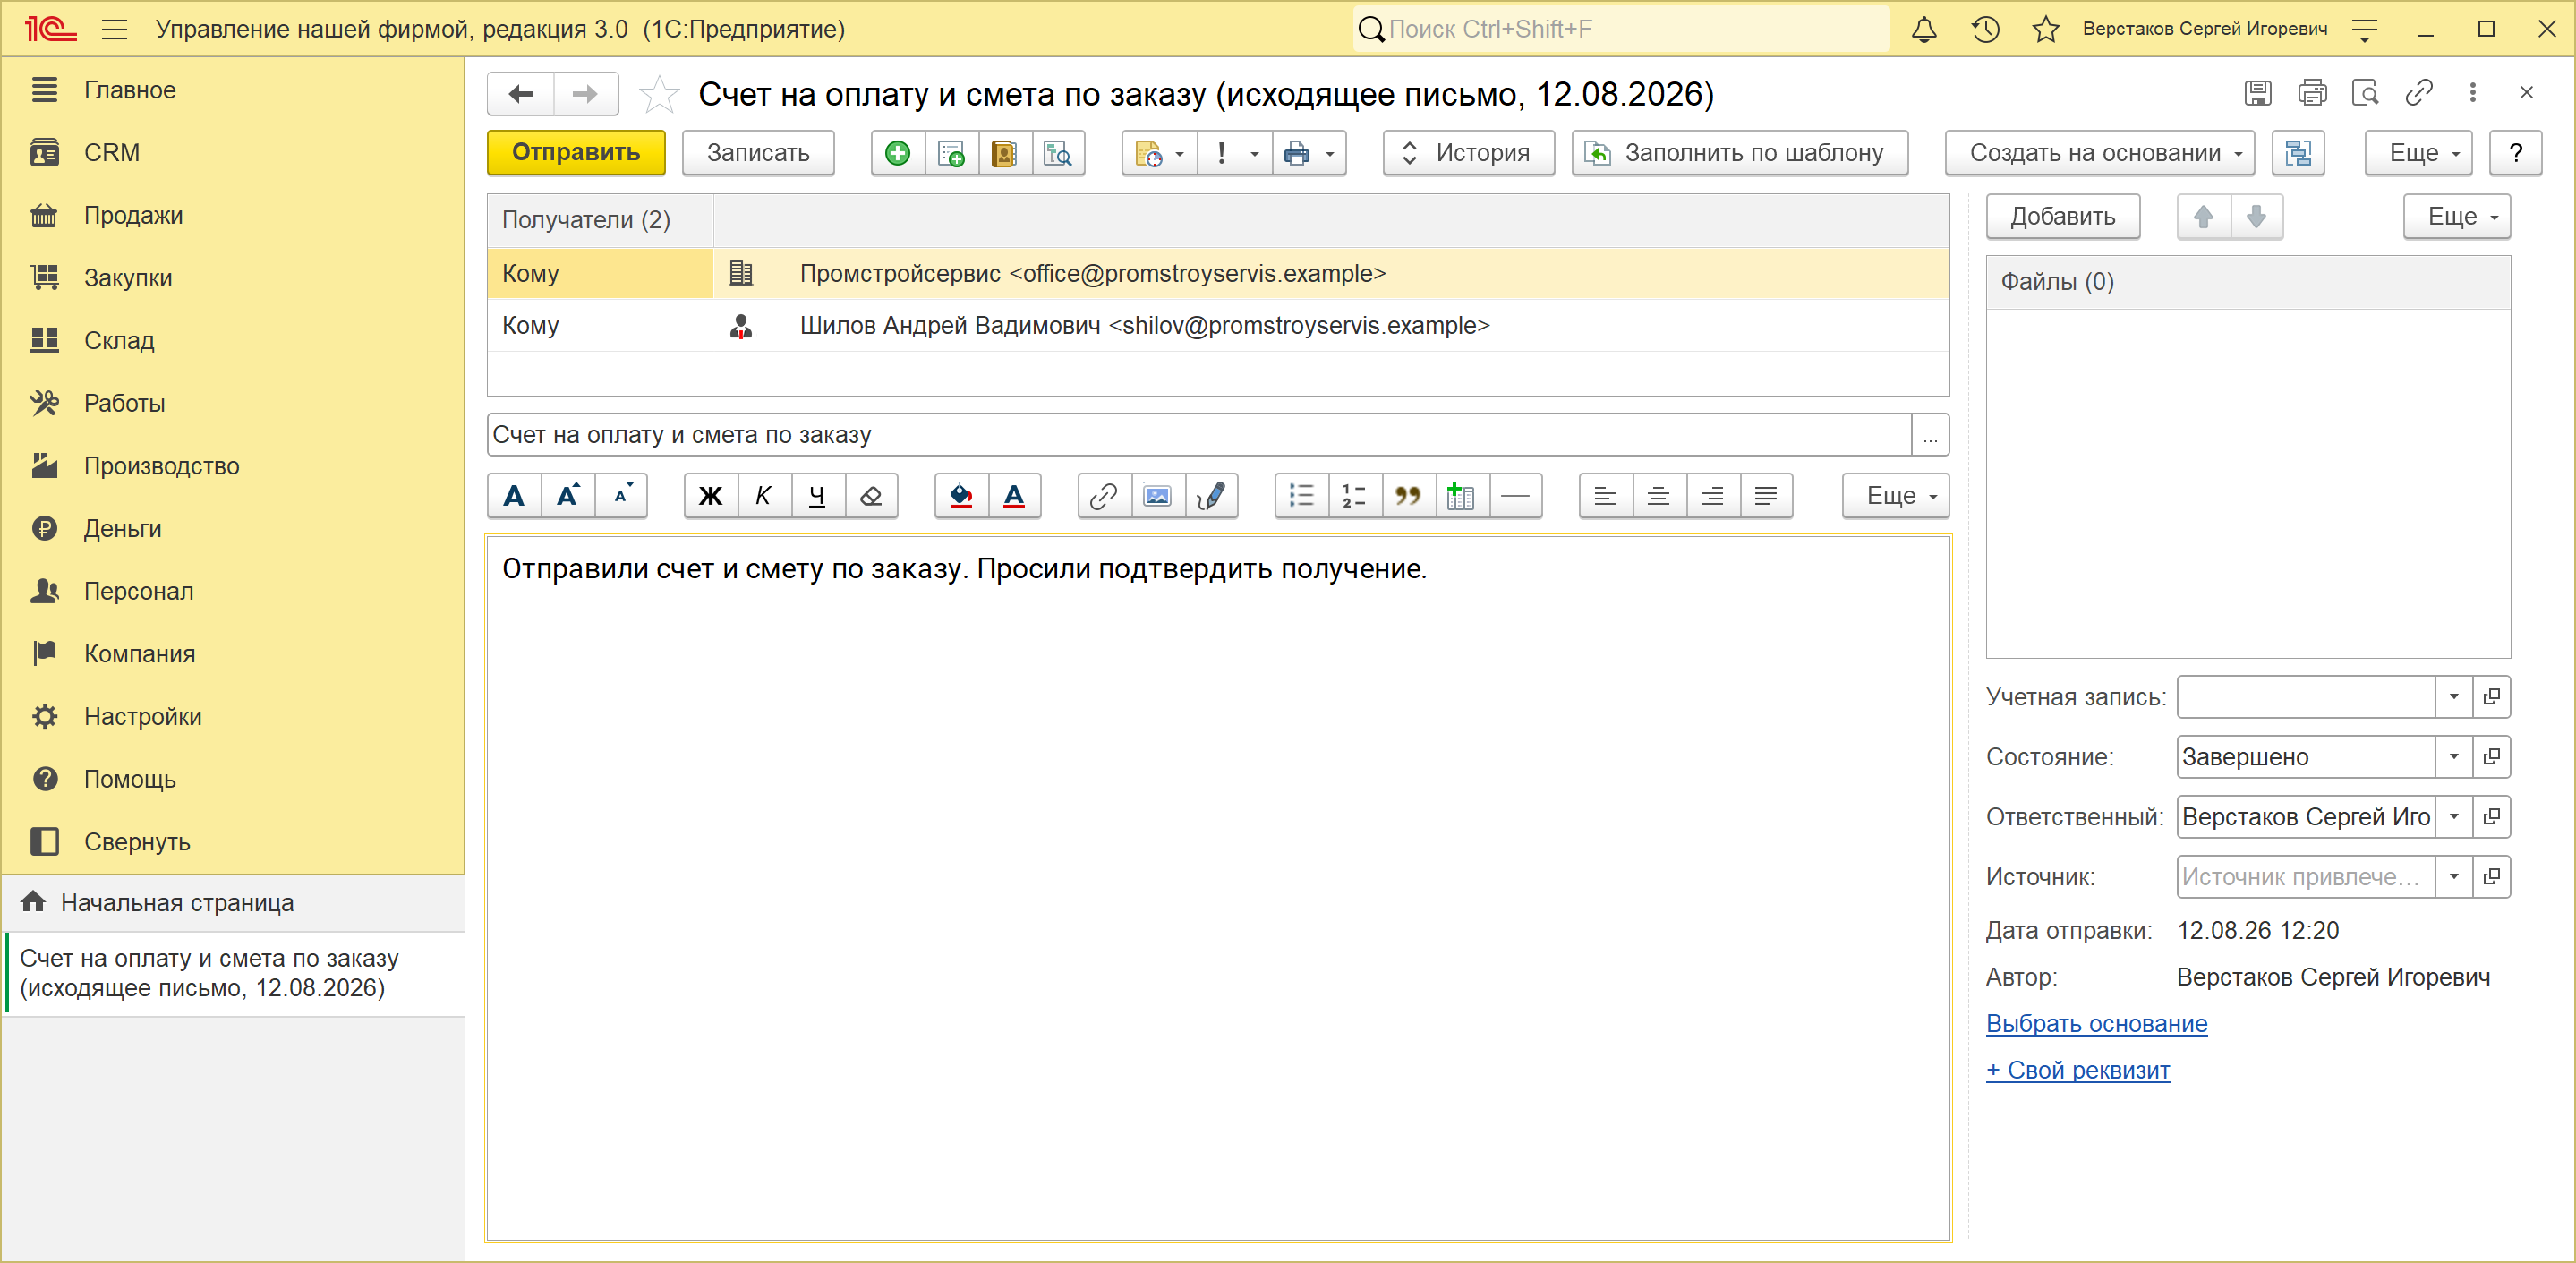Increase the font size

568,496
